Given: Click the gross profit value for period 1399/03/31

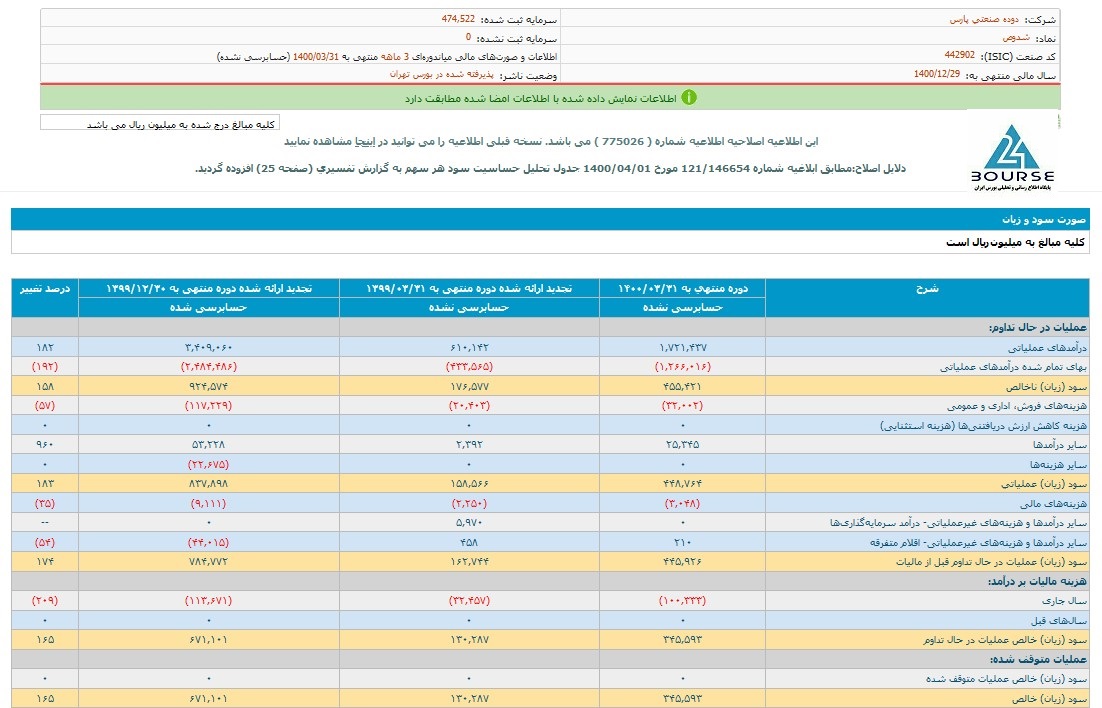Looking at the screenshot, I should coord(469,387).
